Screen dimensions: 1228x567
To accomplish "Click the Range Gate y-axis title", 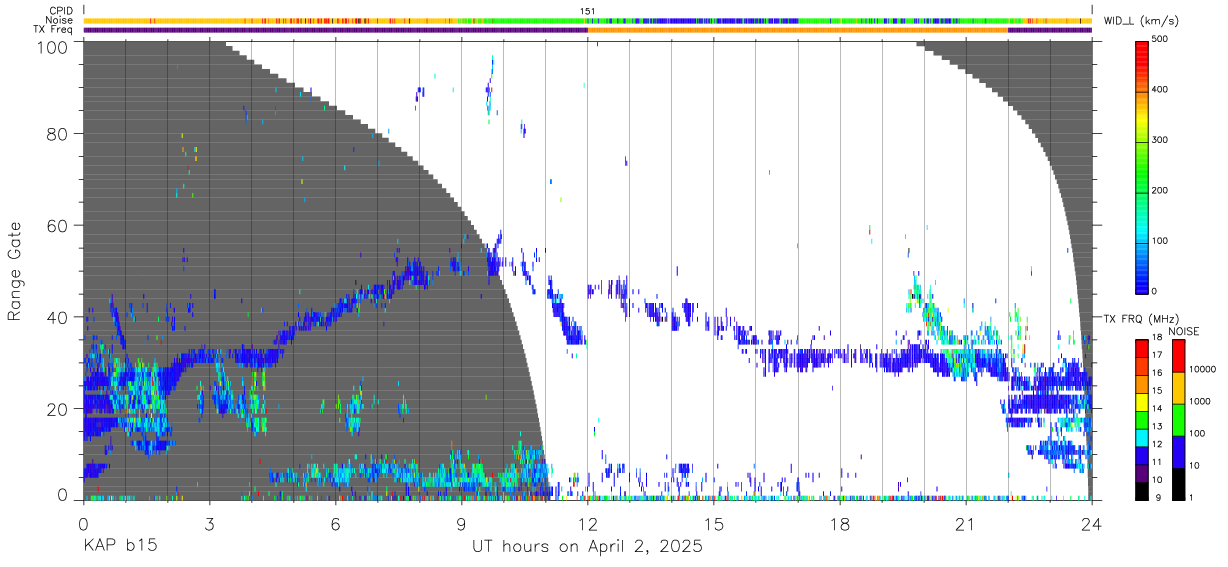I will click(15, 271).
